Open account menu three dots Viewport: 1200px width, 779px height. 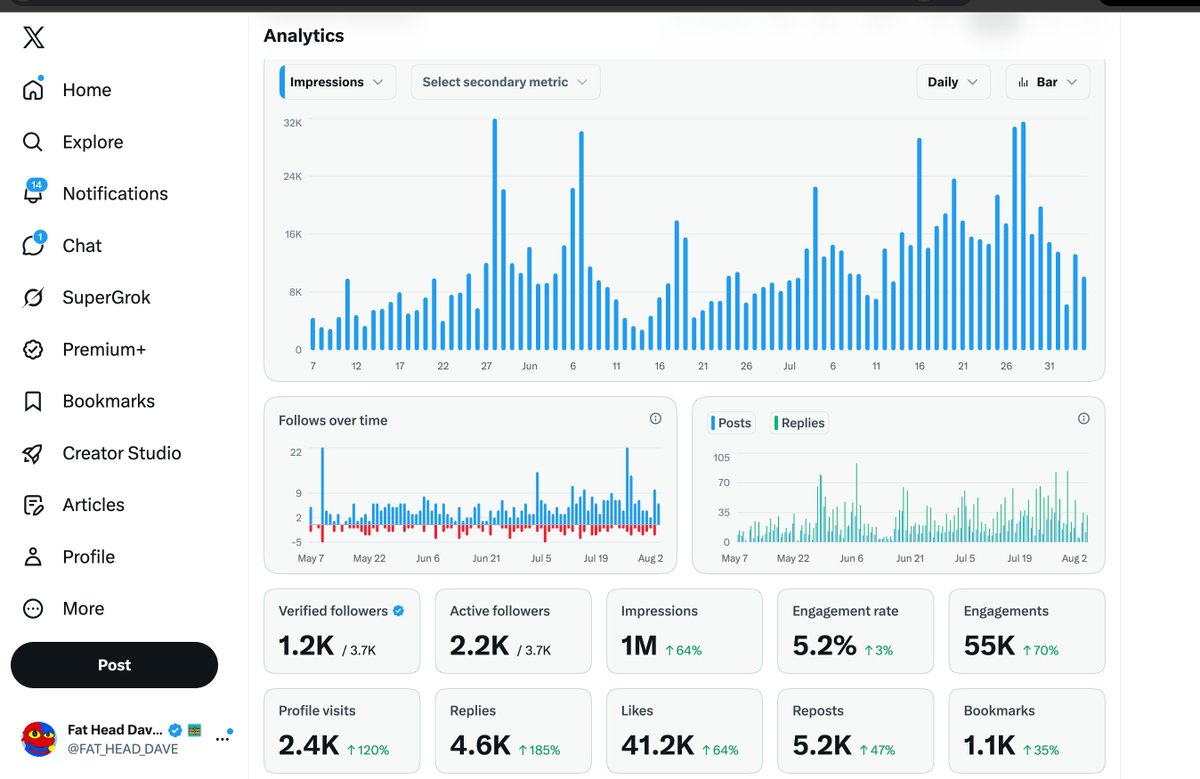pyautogui.click(x=223, y=739)
